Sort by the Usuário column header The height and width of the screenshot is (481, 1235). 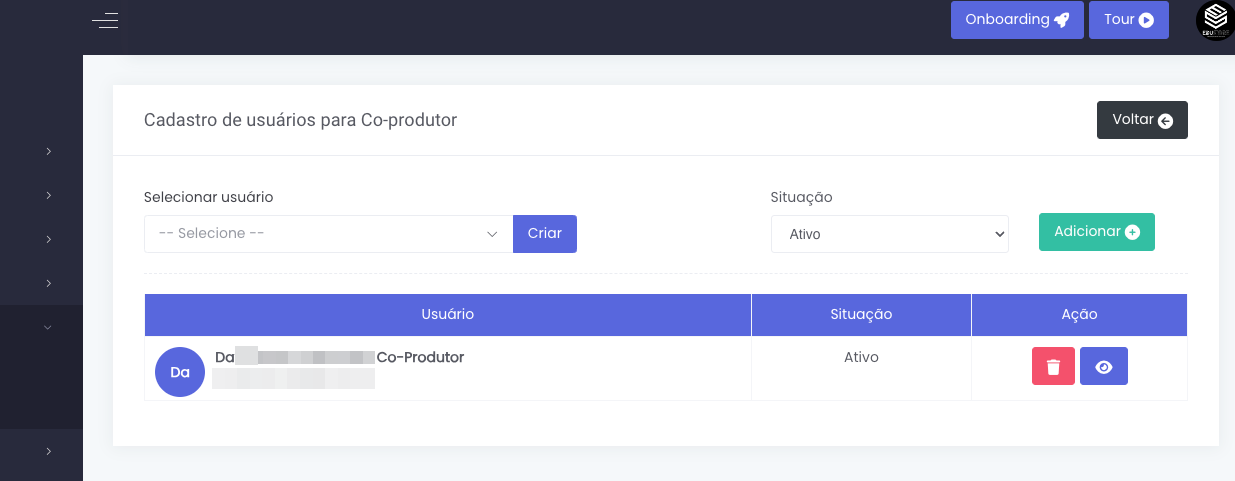click(x=447, y=314)
